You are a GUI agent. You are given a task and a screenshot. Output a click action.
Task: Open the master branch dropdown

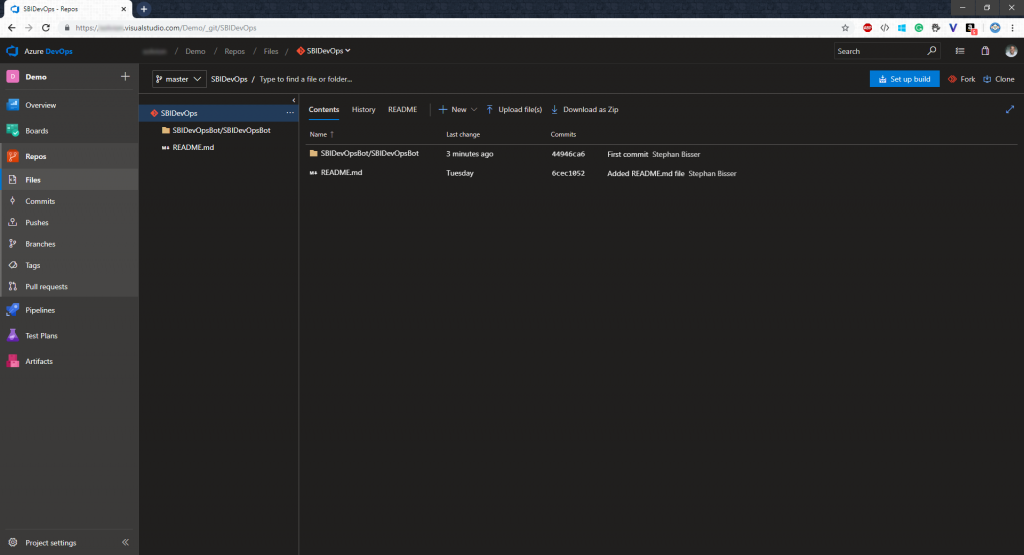point(179,79)
